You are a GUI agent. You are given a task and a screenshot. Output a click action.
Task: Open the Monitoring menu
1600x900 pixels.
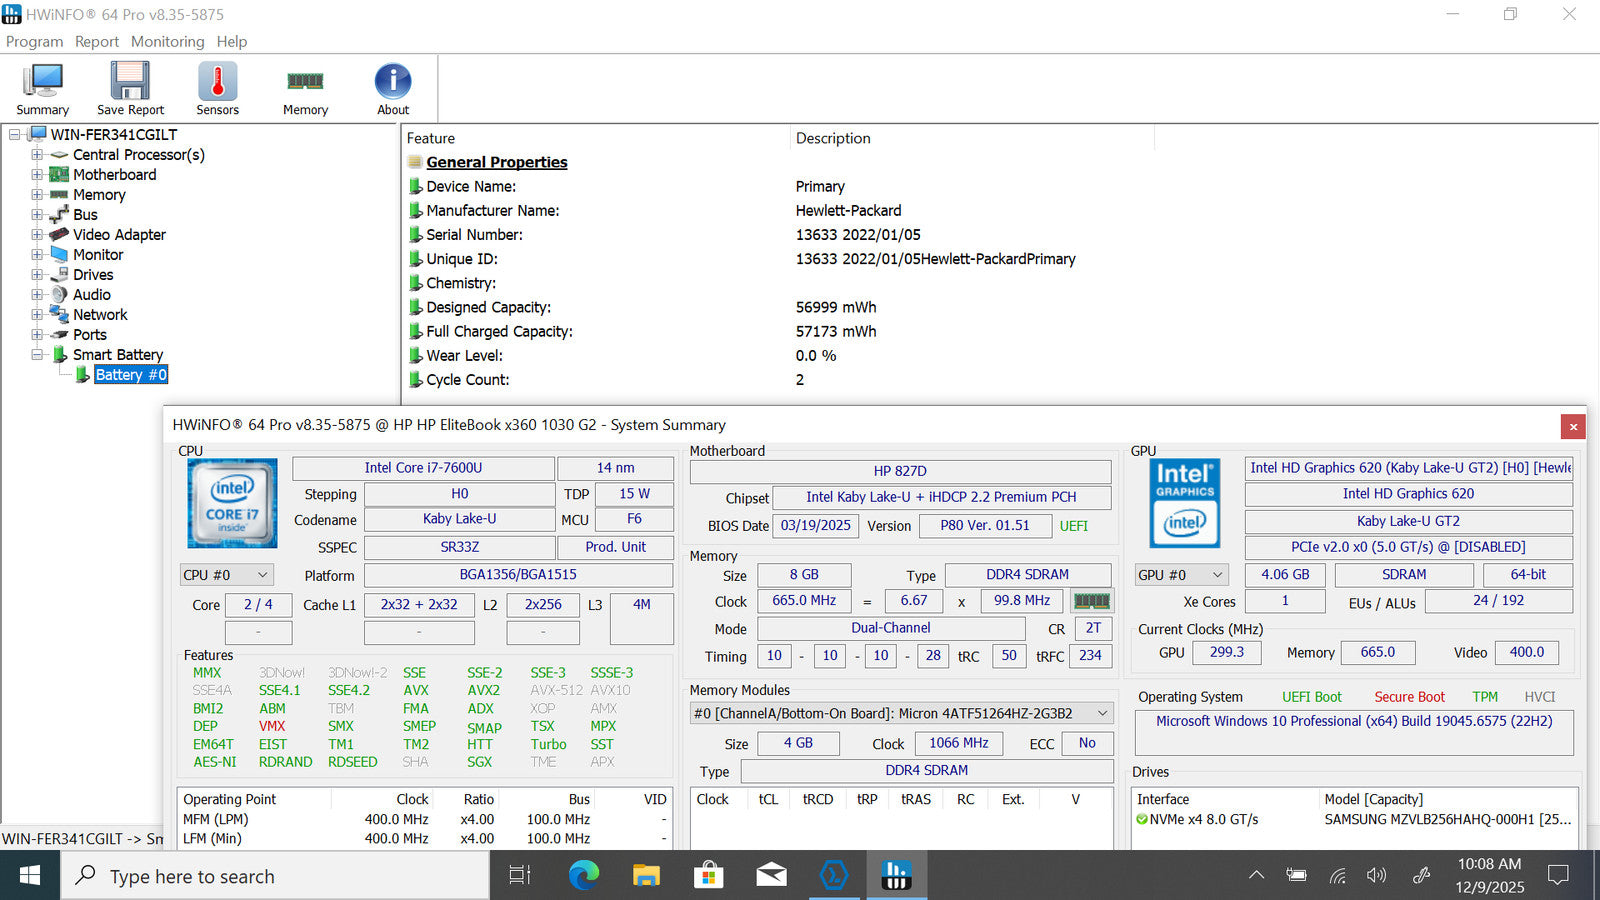[167, 42]
